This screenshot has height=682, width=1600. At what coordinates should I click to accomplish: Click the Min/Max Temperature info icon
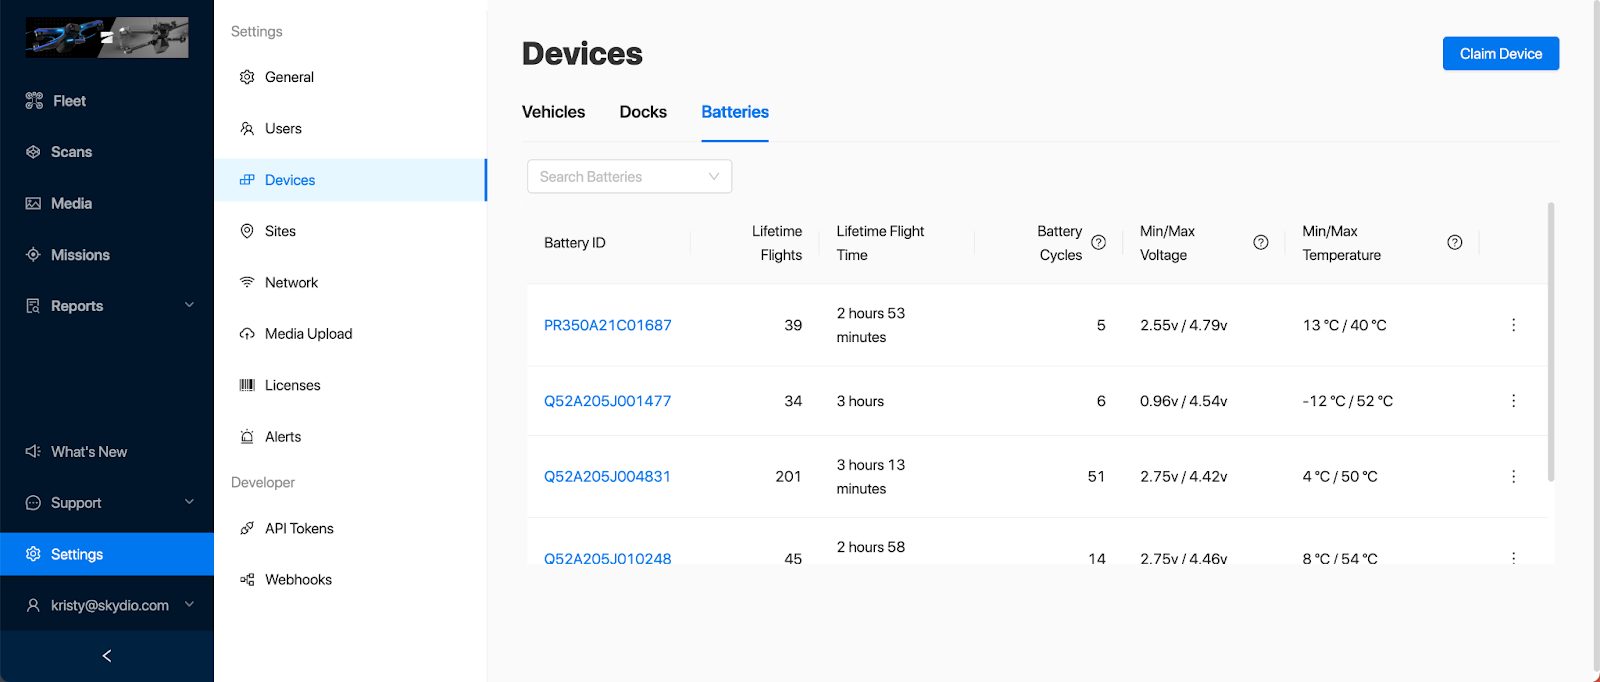tap(1454, 243)
